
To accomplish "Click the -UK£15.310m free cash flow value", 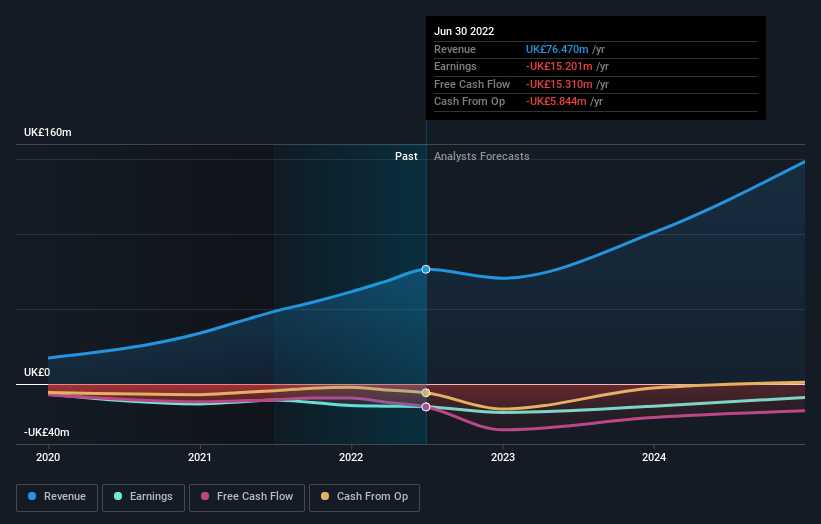I will tap(559, 84).
